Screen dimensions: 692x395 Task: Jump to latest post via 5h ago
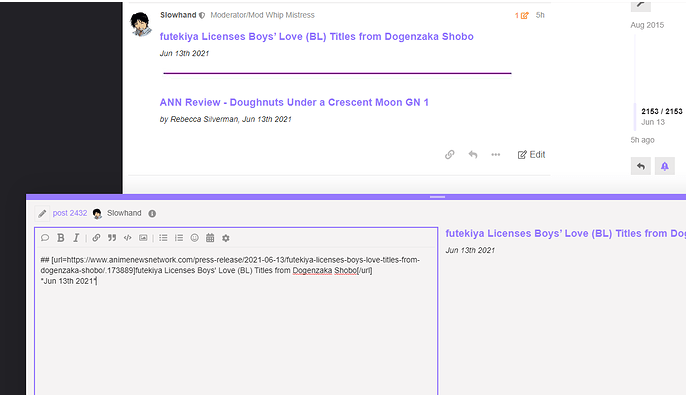(x=642, y=140)
